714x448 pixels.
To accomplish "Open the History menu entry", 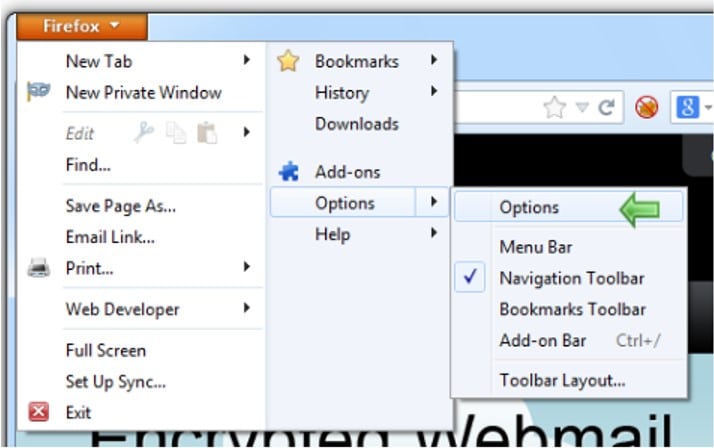I will 342,93.
